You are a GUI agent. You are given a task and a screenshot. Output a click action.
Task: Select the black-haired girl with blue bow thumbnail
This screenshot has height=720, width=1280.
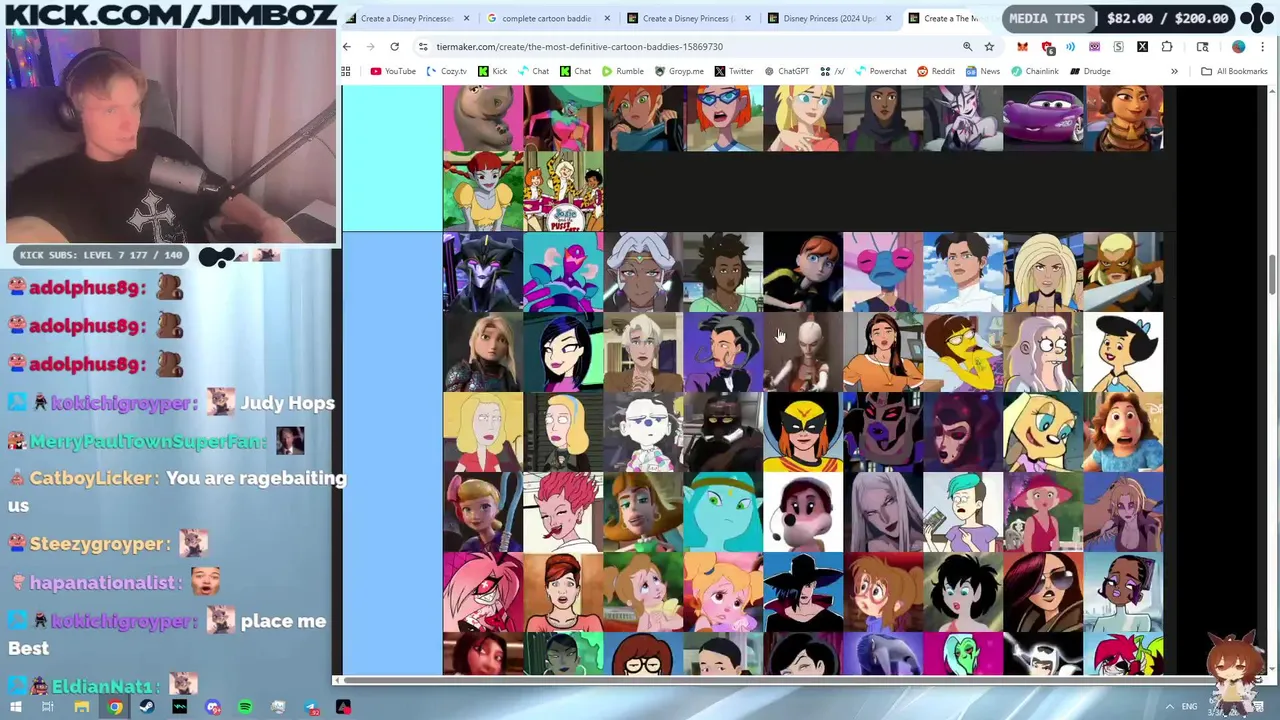(1123, 352)
